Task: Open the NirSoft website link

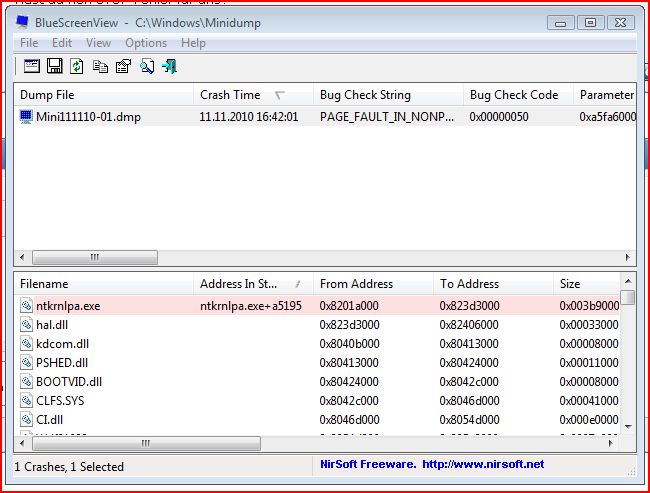Action: (x=483, y=464)
